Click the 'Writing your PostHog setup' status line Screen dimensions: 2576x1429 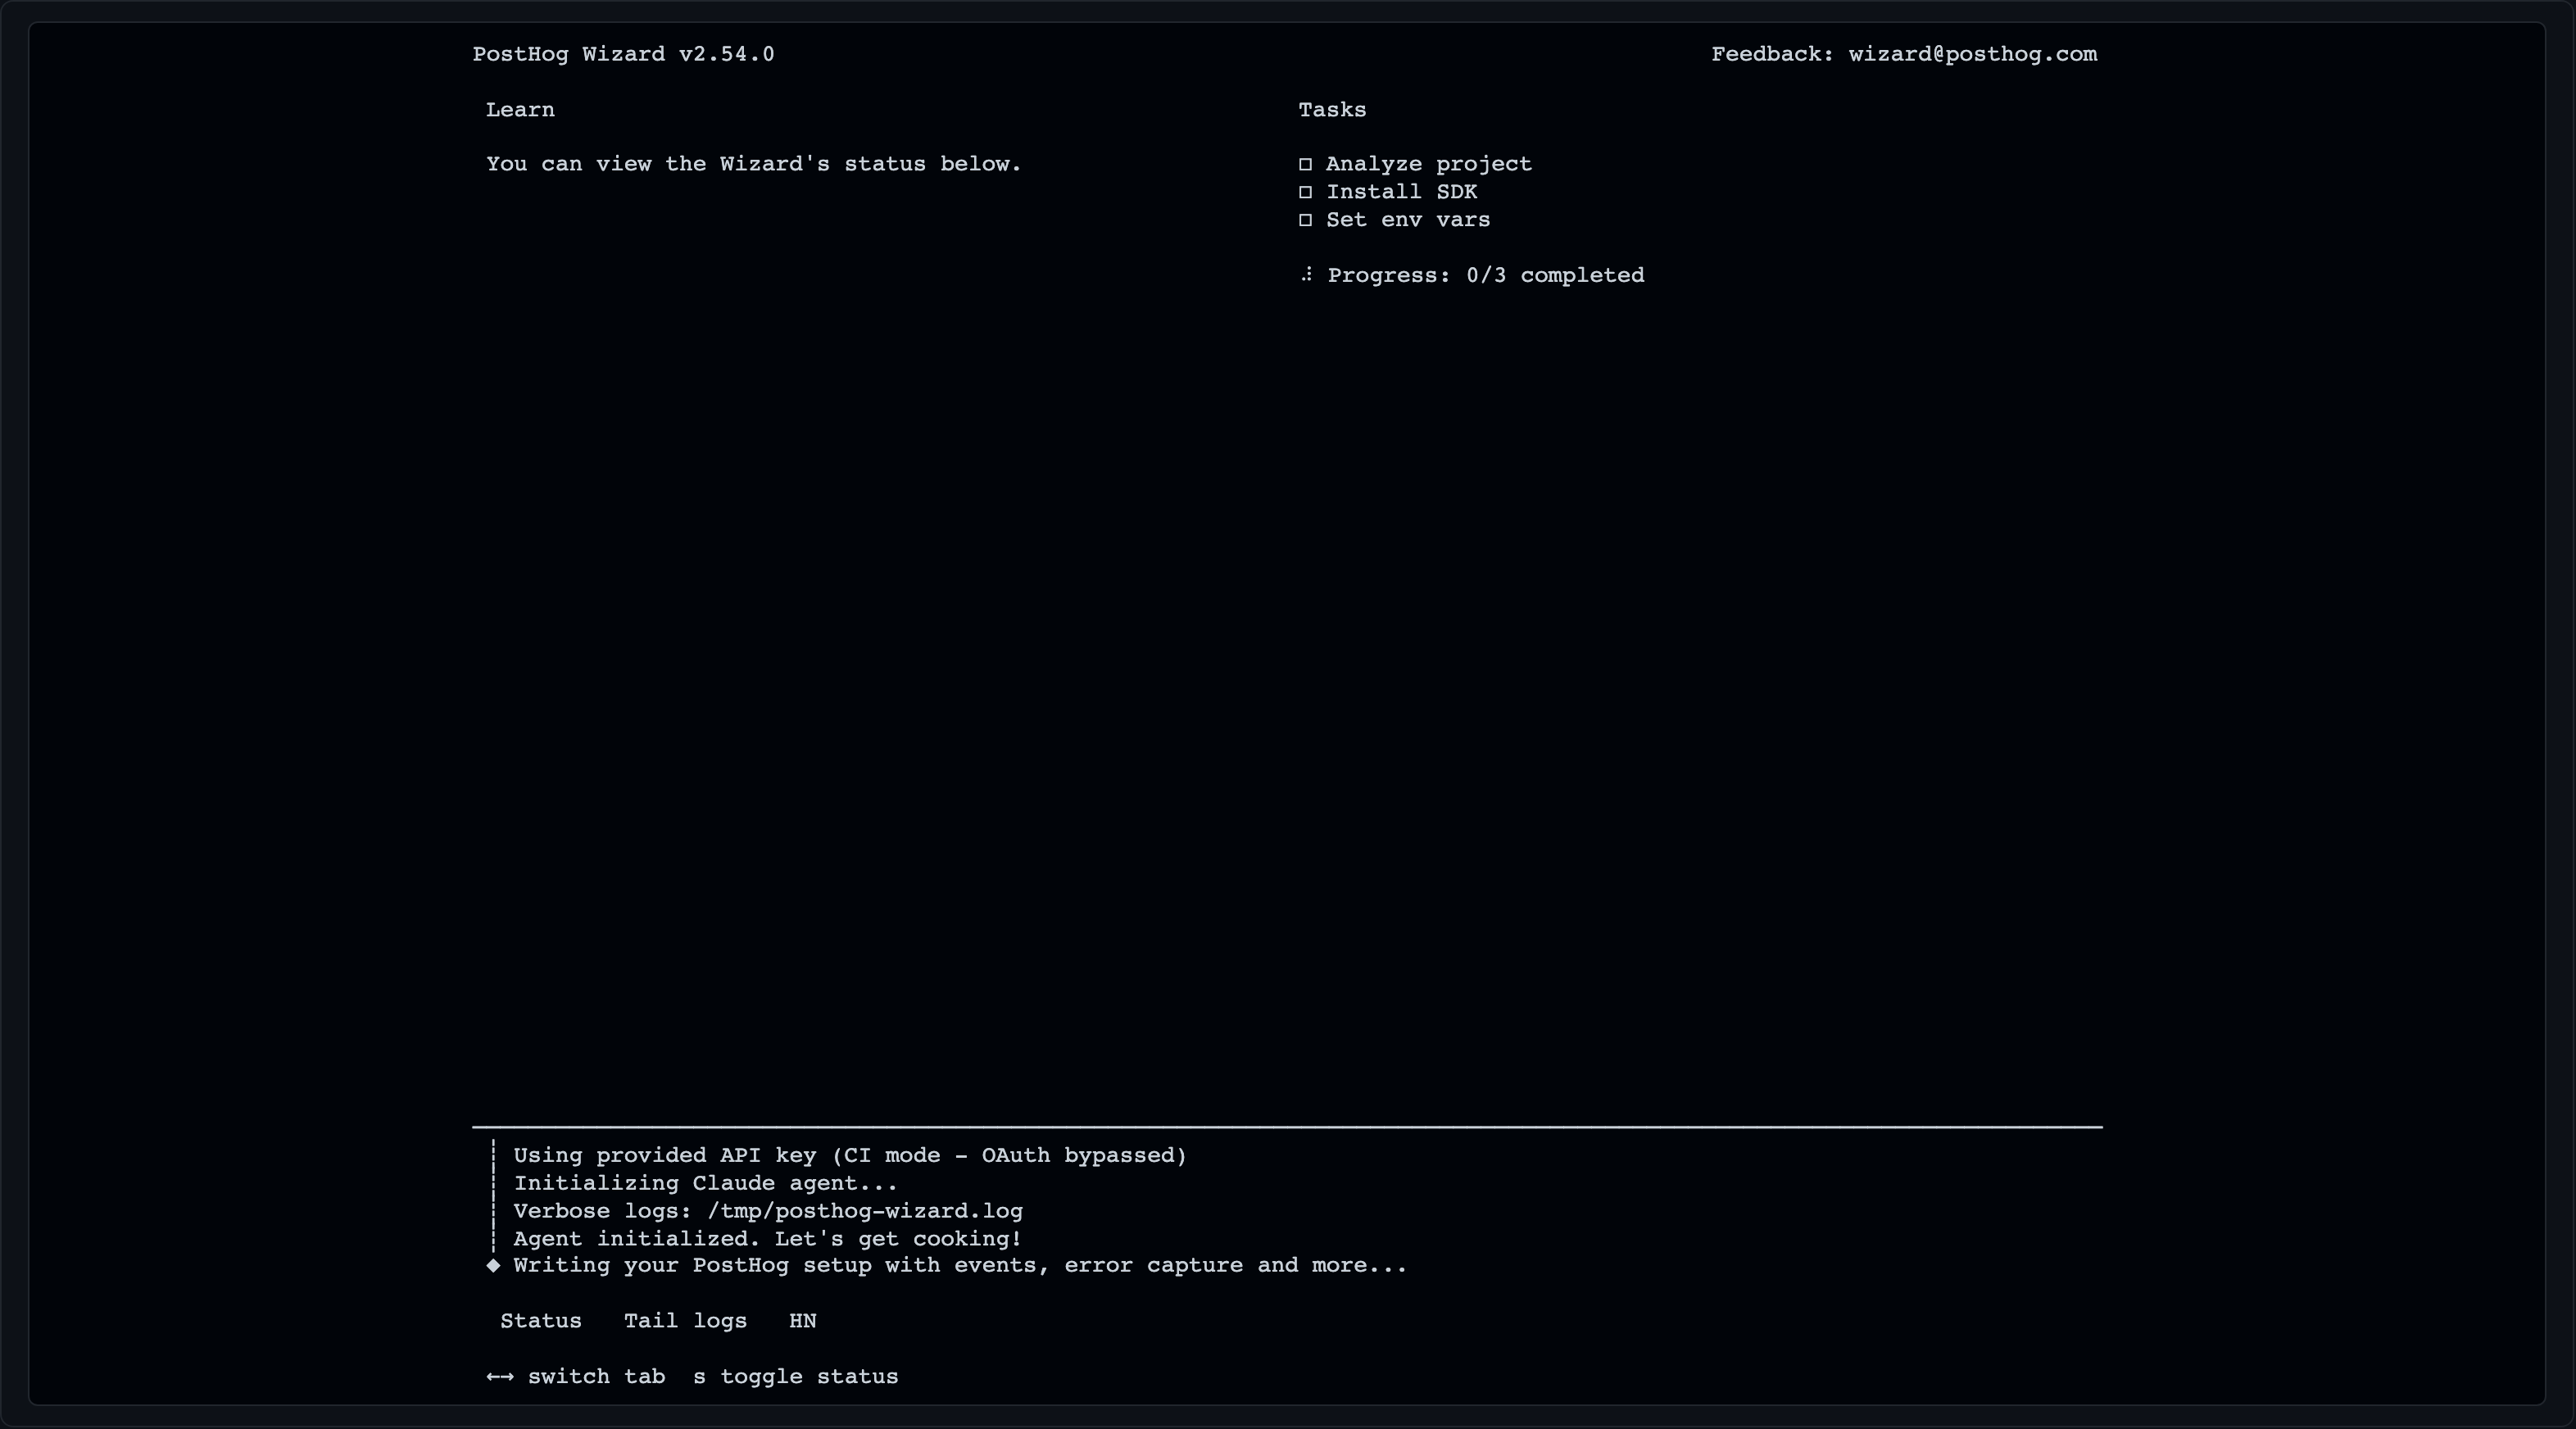(960, 1265)
